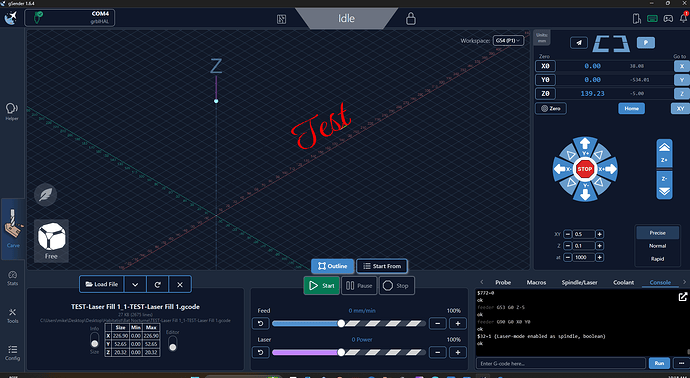Click the green Start button

click(322, 286)
